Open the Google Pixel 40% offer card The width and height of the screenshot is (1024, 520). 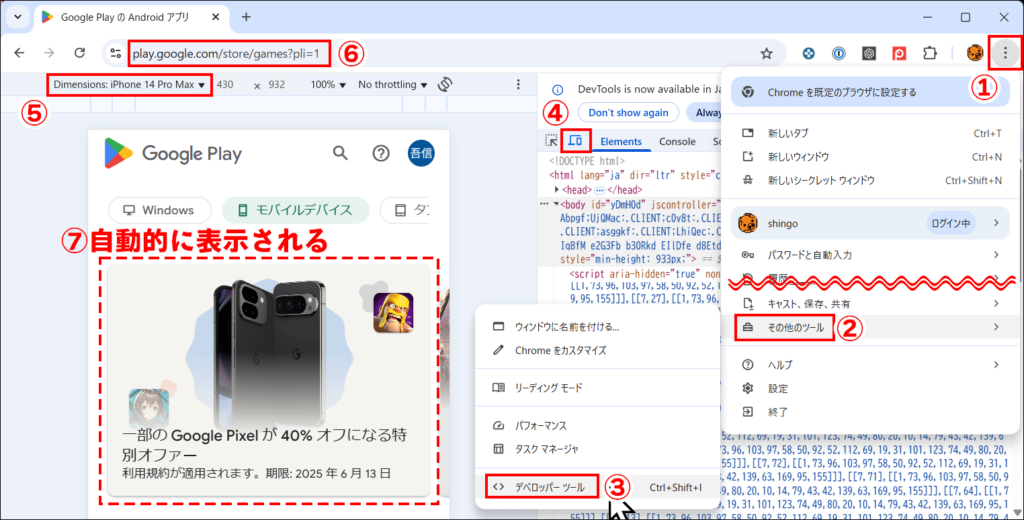coord(269,381)
